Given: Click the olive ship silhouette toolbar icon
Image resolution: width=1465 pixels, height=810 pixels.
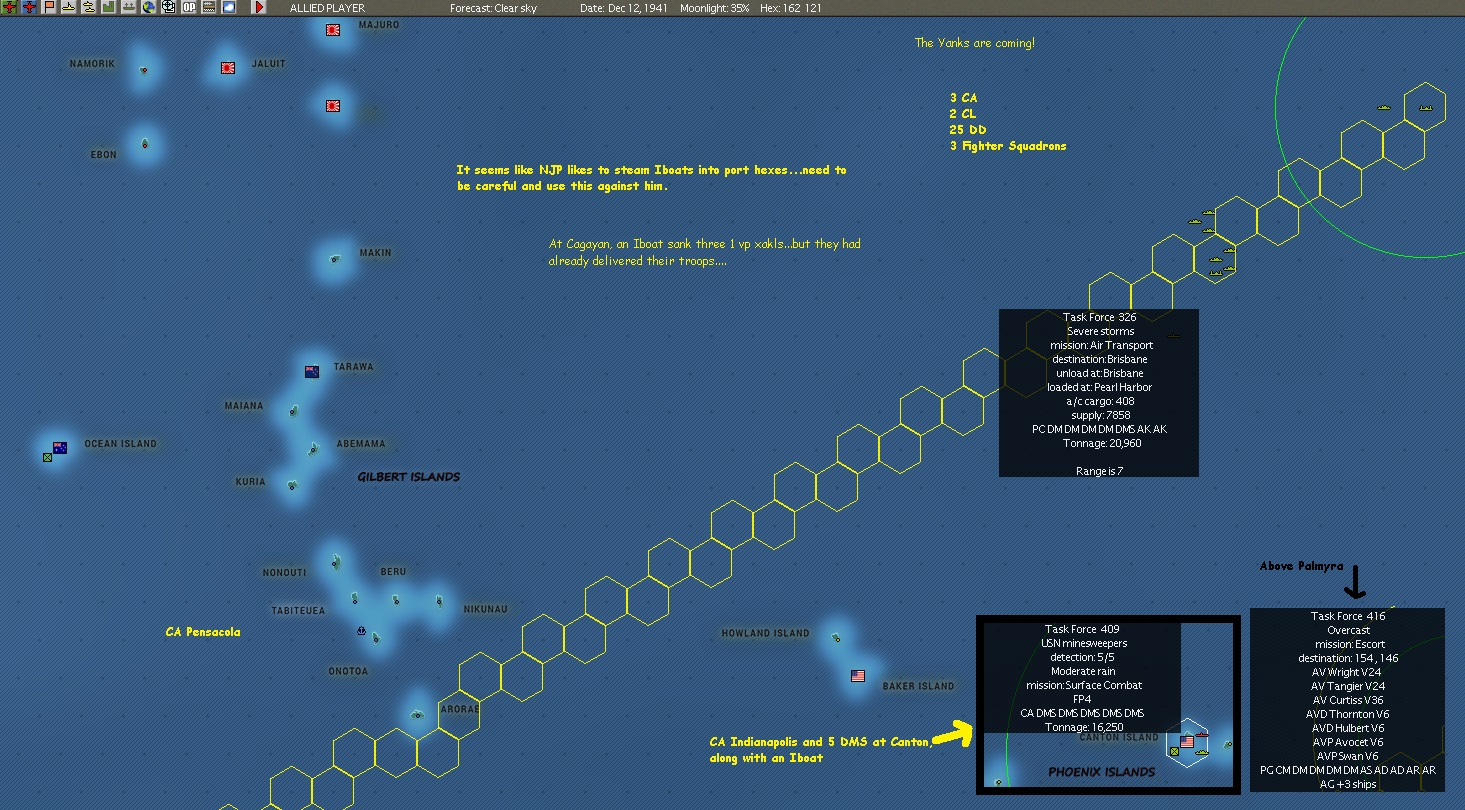Looking at the screenshot, I should tap(129, 7).
